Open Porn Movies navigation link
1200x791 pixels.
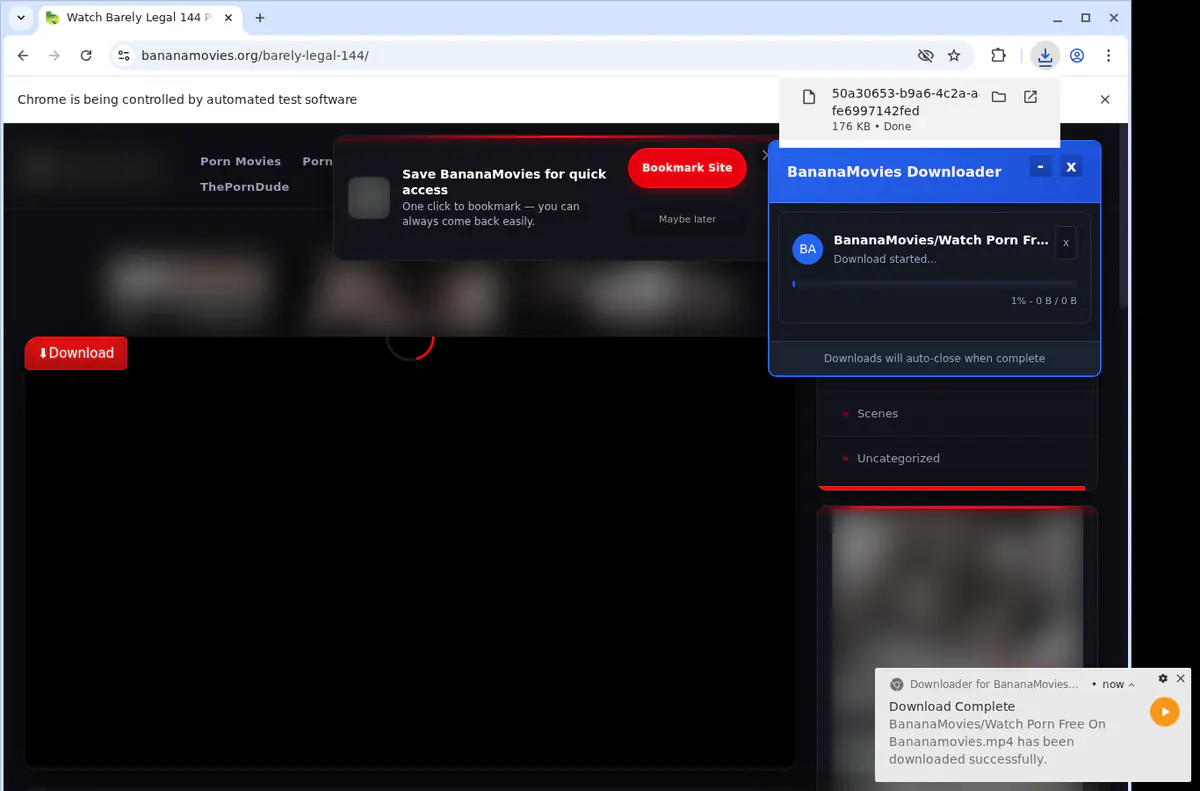[x=240, y=161]
